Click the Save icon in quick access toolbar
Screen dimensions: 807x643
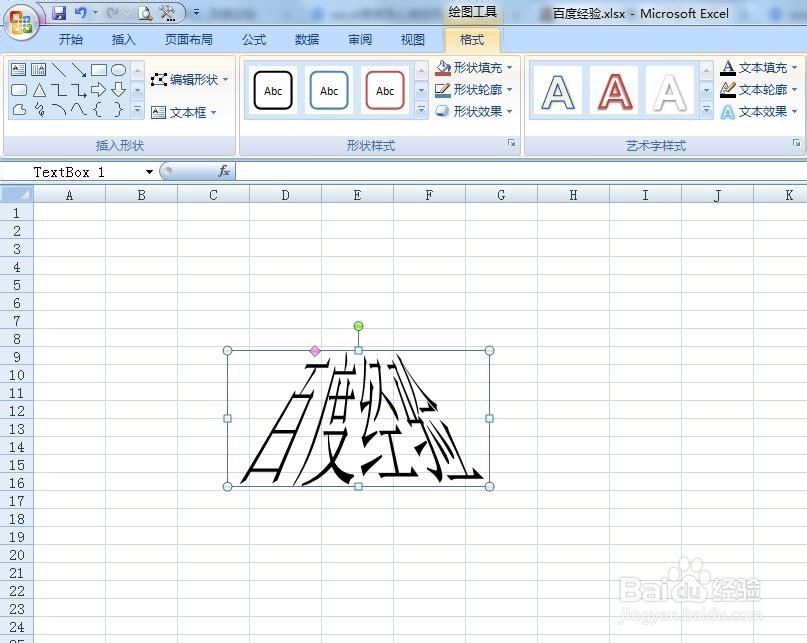59,12
